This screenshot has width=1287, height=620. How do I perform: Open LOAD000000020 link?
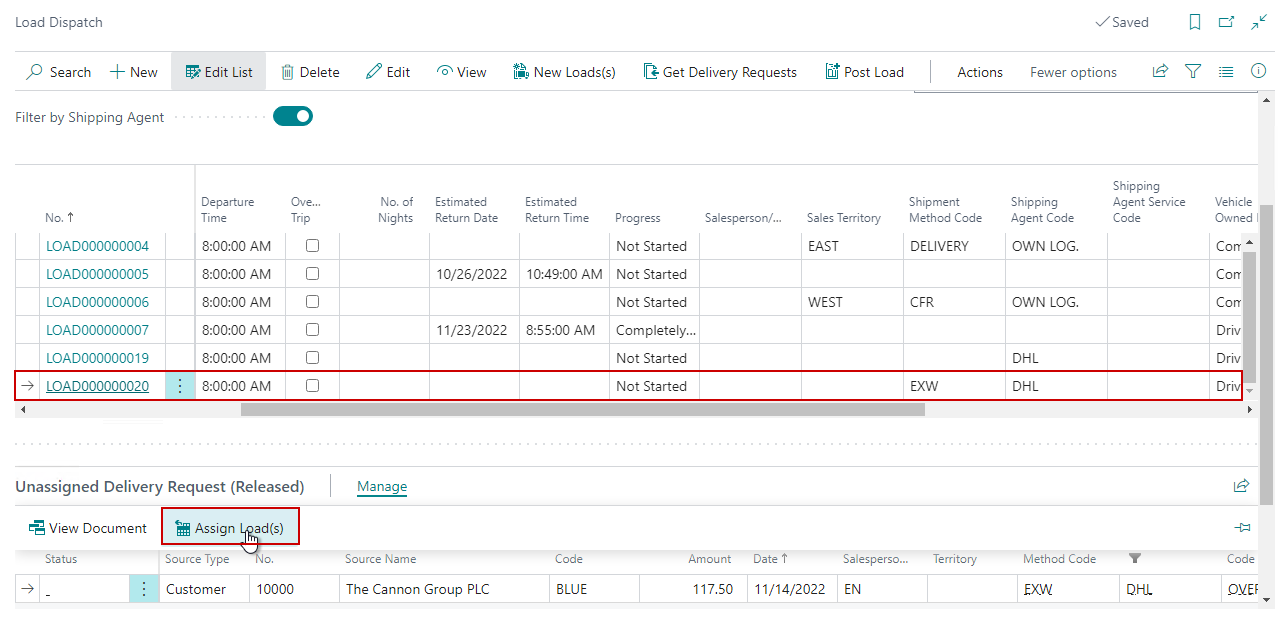point(97,386)
